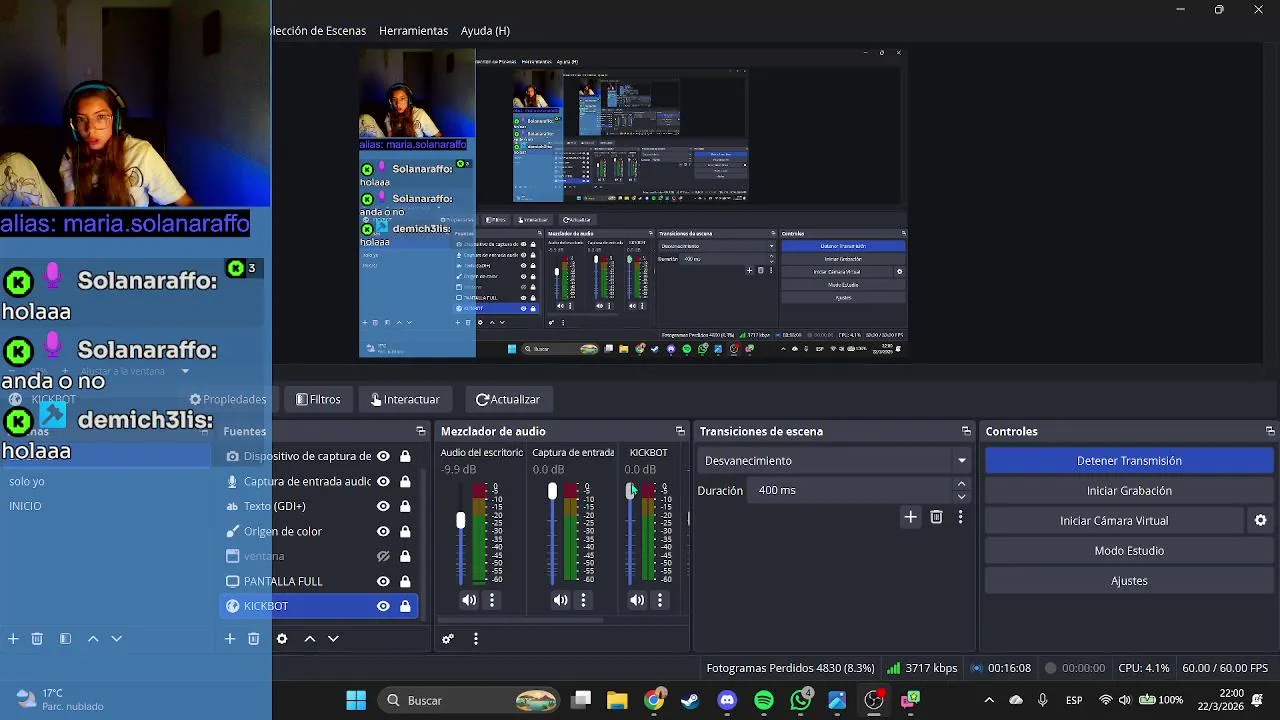This screenshot has width=1280, height=720.
Task: Open audio mixer menu dots beside gears
Action: point(476,639)
